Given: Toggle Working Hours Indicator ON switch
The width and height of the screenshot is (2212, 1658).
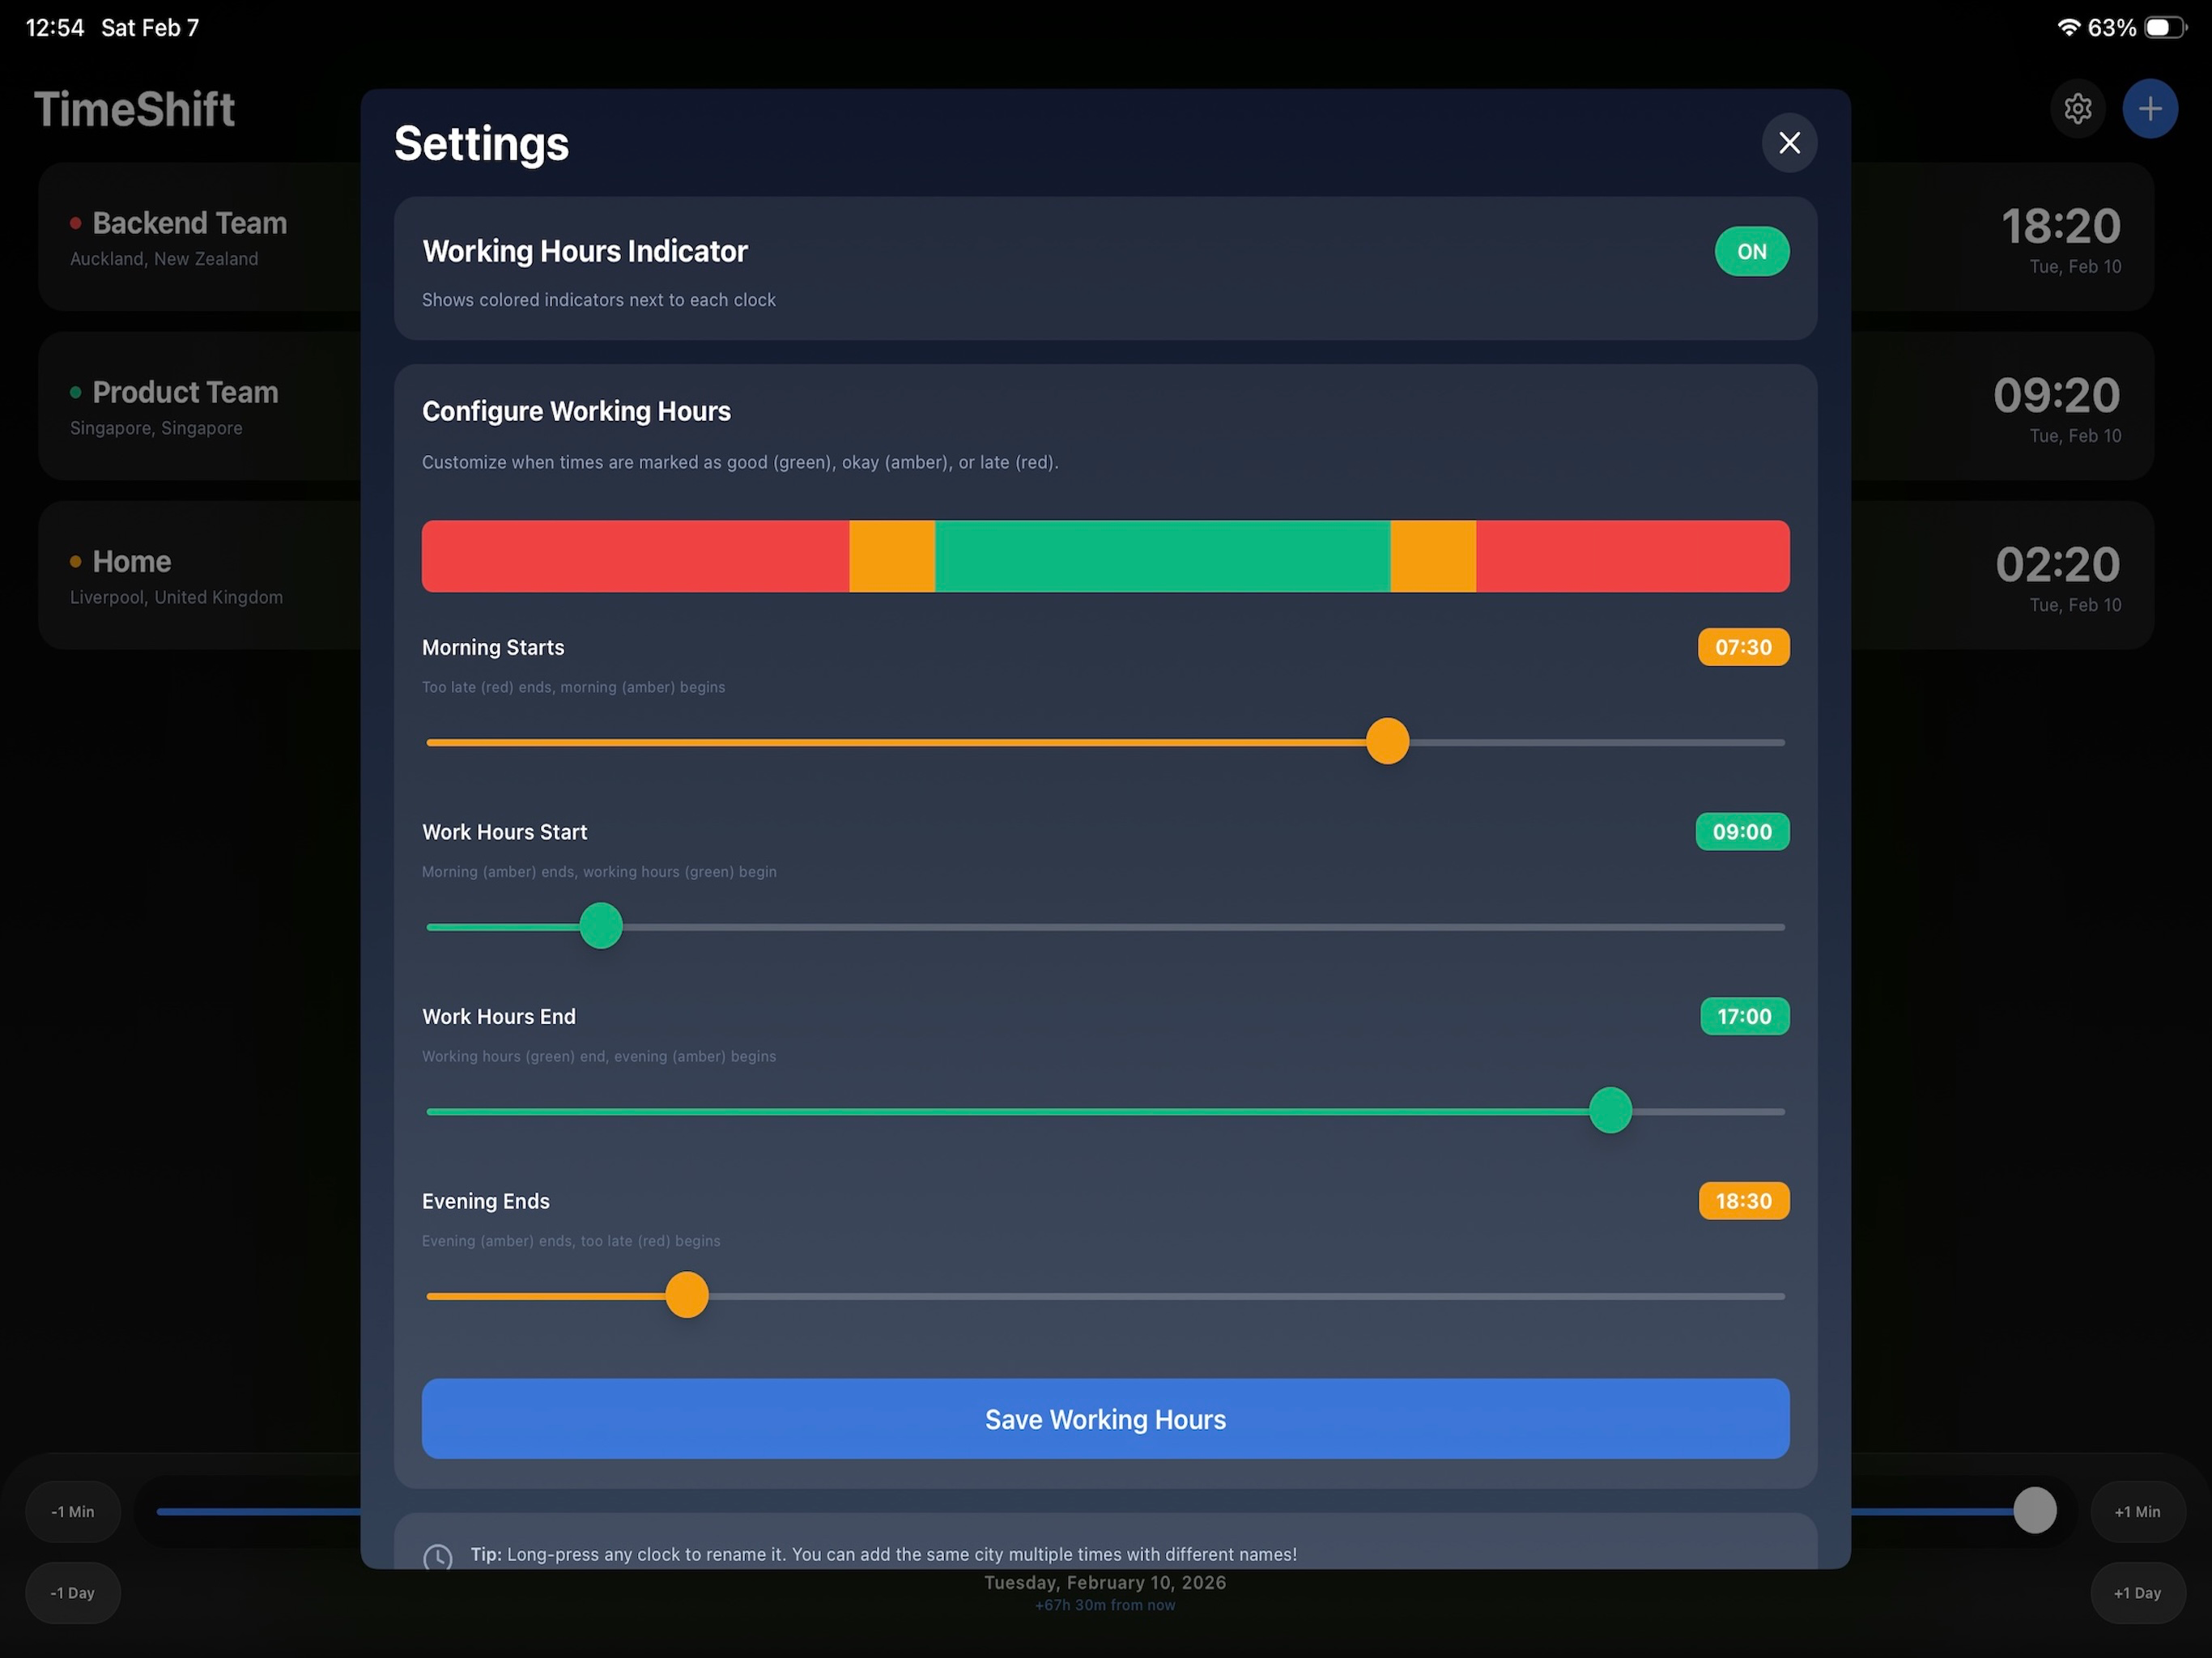Looking at the screenshot, I should coord(1752,251).
